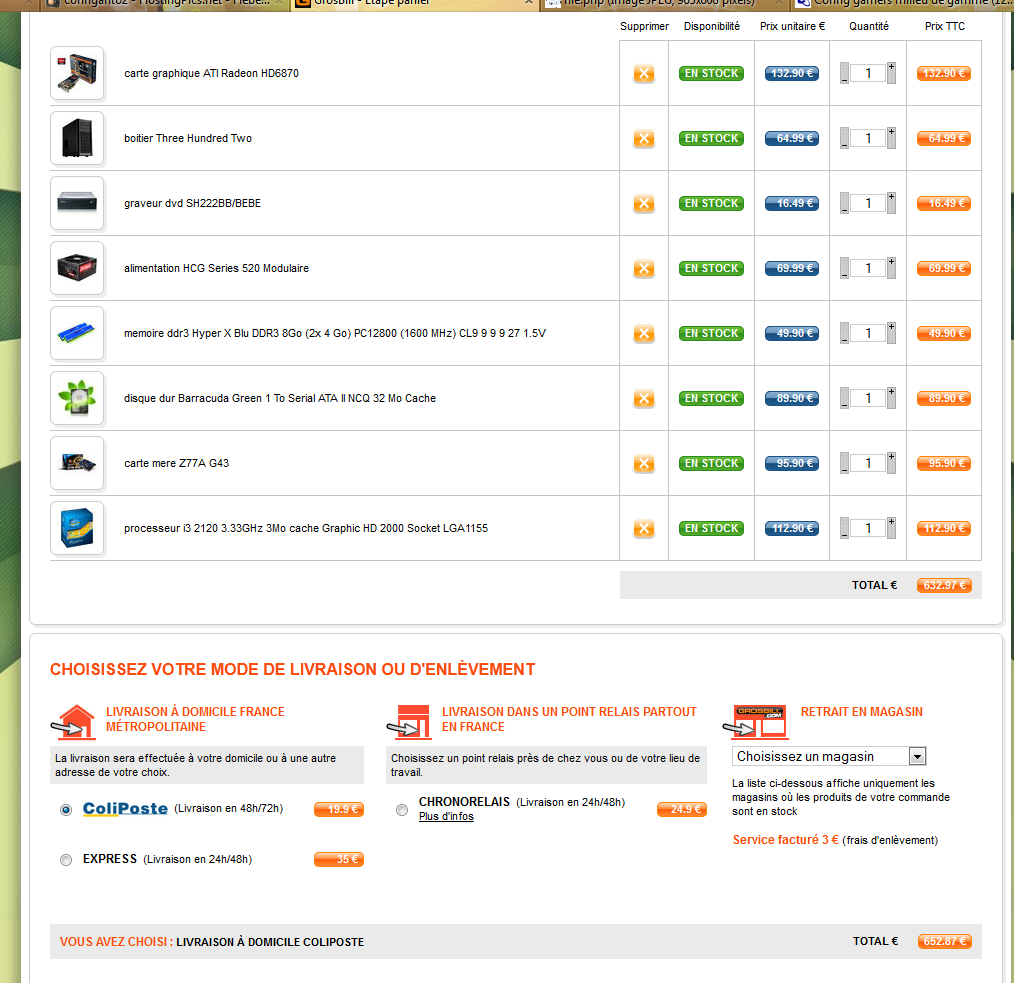Delete the alimentation HCG Series 520 row
Screen dimensions: 1014x983
(643, 269)
